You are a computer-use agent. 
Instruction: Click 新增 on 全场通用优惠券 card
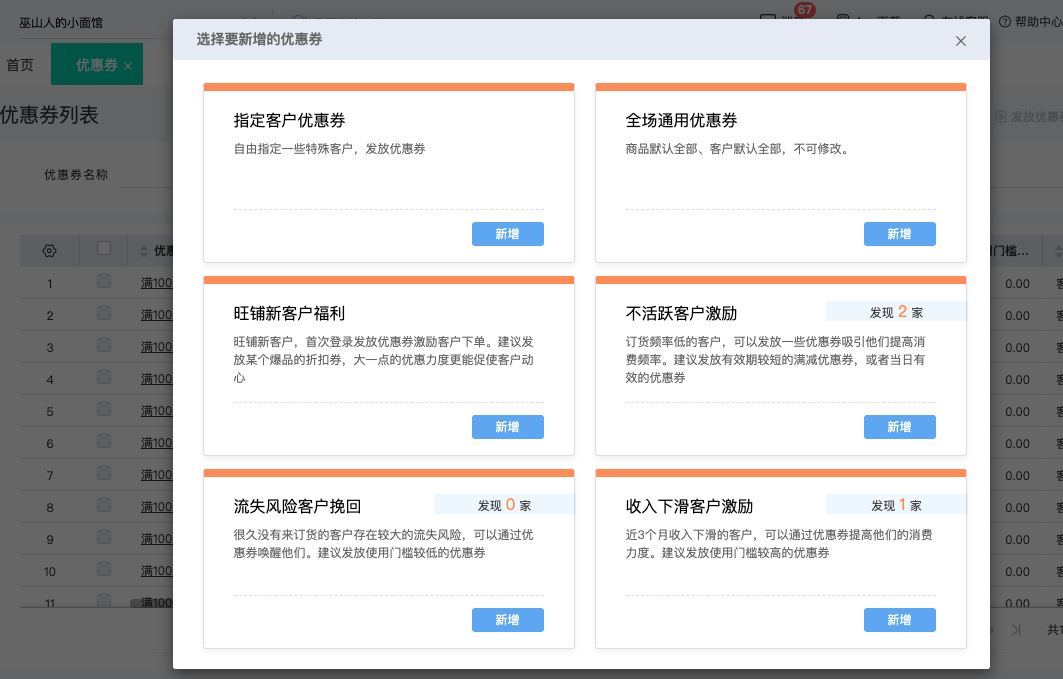(899, 234)
